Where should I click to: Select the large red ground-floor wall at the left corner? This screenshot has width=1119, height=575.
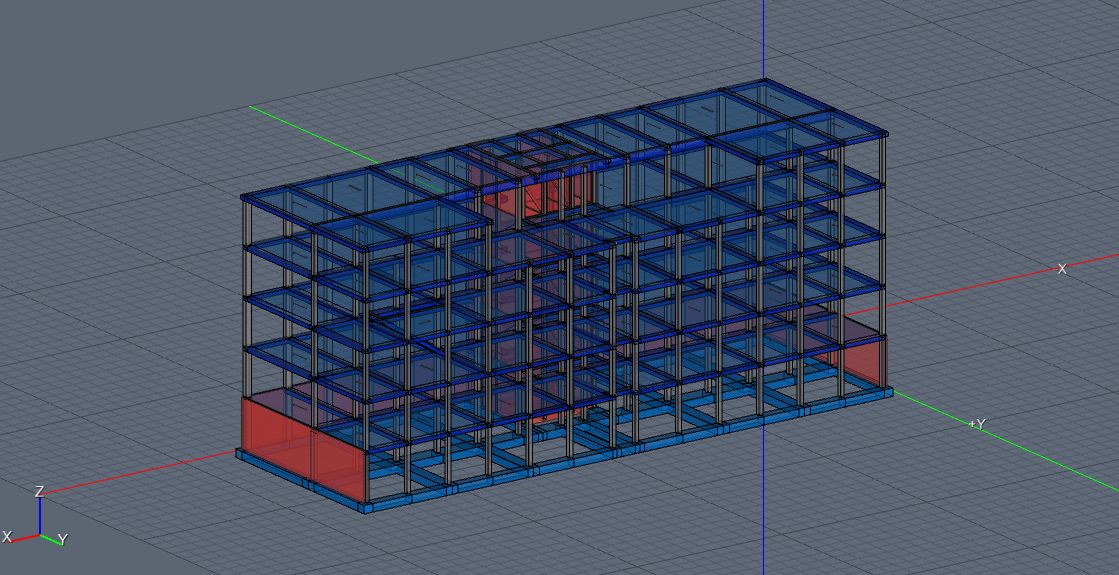[x=305, y=447]
